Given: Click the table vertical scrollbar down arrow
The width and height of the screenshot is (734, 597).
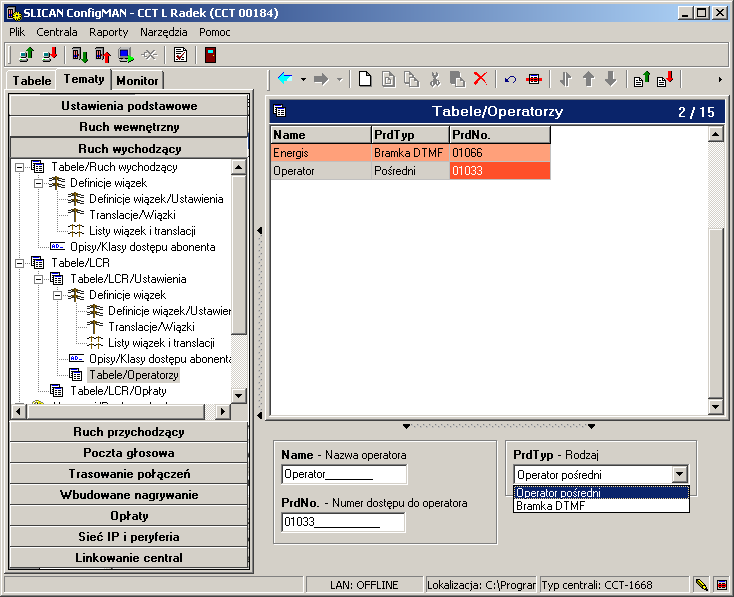Looking at the screenshot, I should 715,407.
